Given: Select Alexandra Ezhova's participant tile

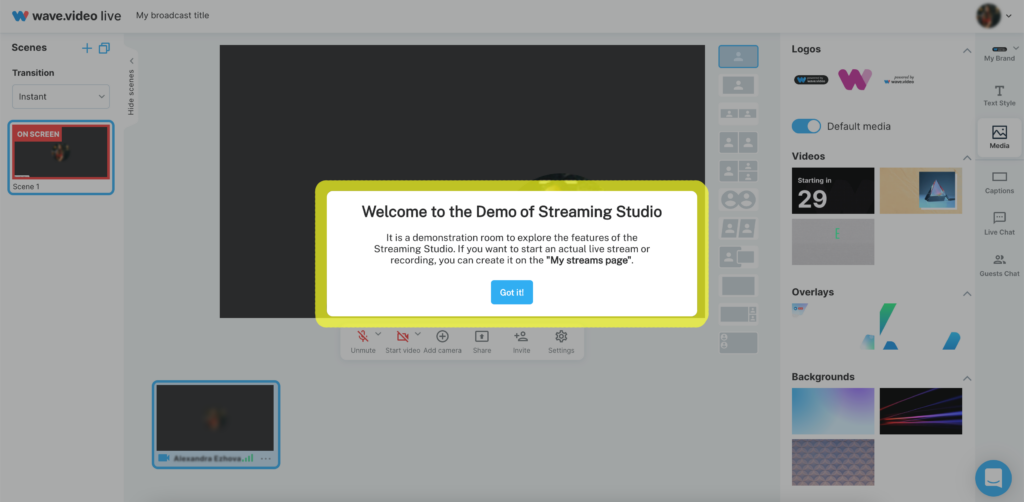Looking at the screenshot, I should [x=216, y=424].
